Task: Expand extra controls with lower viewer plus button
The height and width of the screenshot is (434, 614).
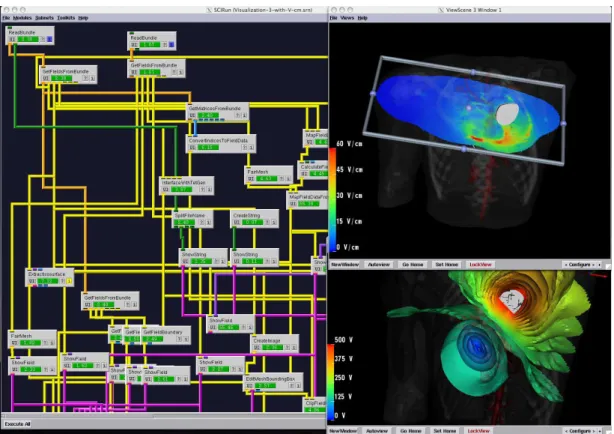Action: (600, 431)
